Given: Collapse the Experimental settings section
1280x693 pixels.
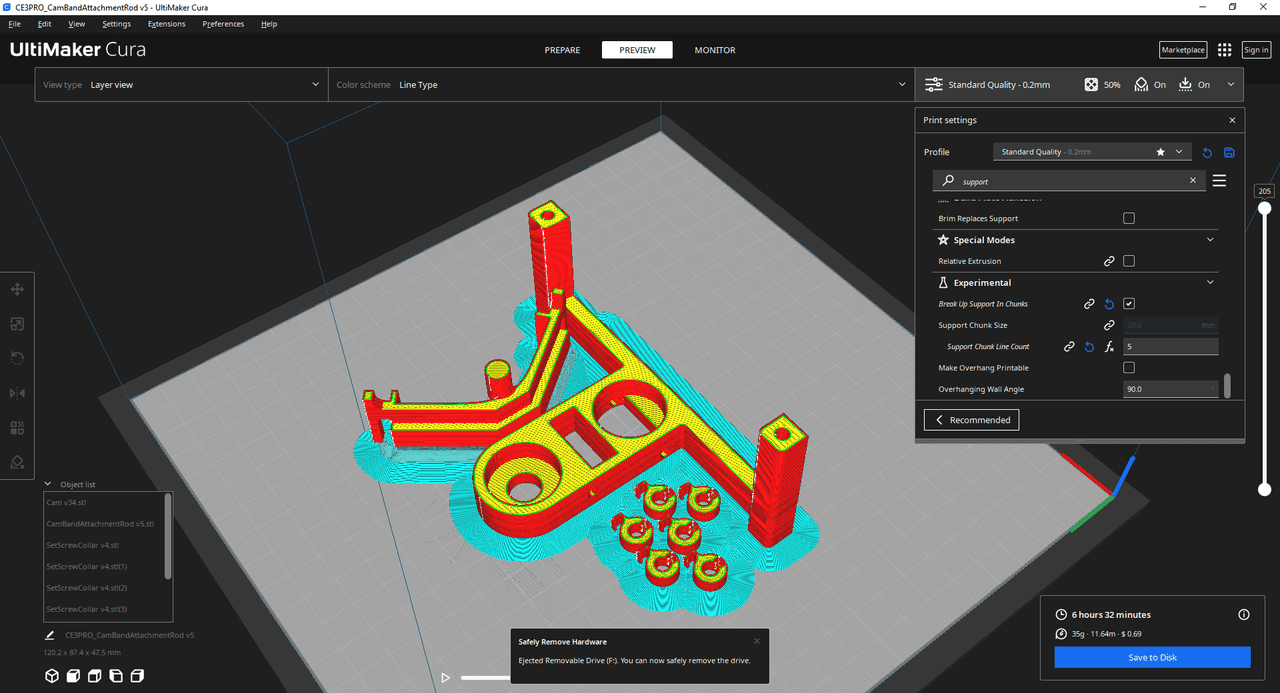Looking at the screenshot, I should point(1210,283).
